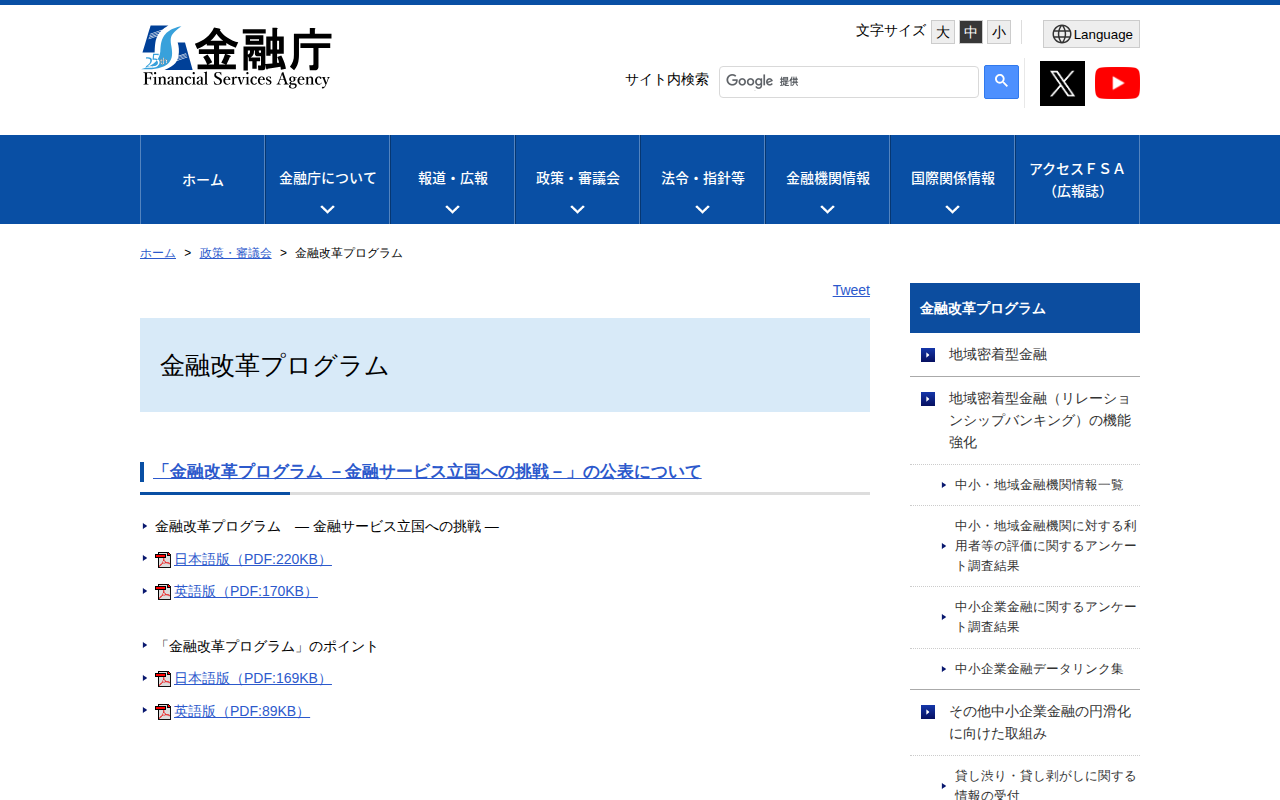This screenshot has width=1280, height=800.
Task: Open 中小企業金融に関するアンケート調査結果 link
Action: pyautogui.click(x=1046, y=617)
